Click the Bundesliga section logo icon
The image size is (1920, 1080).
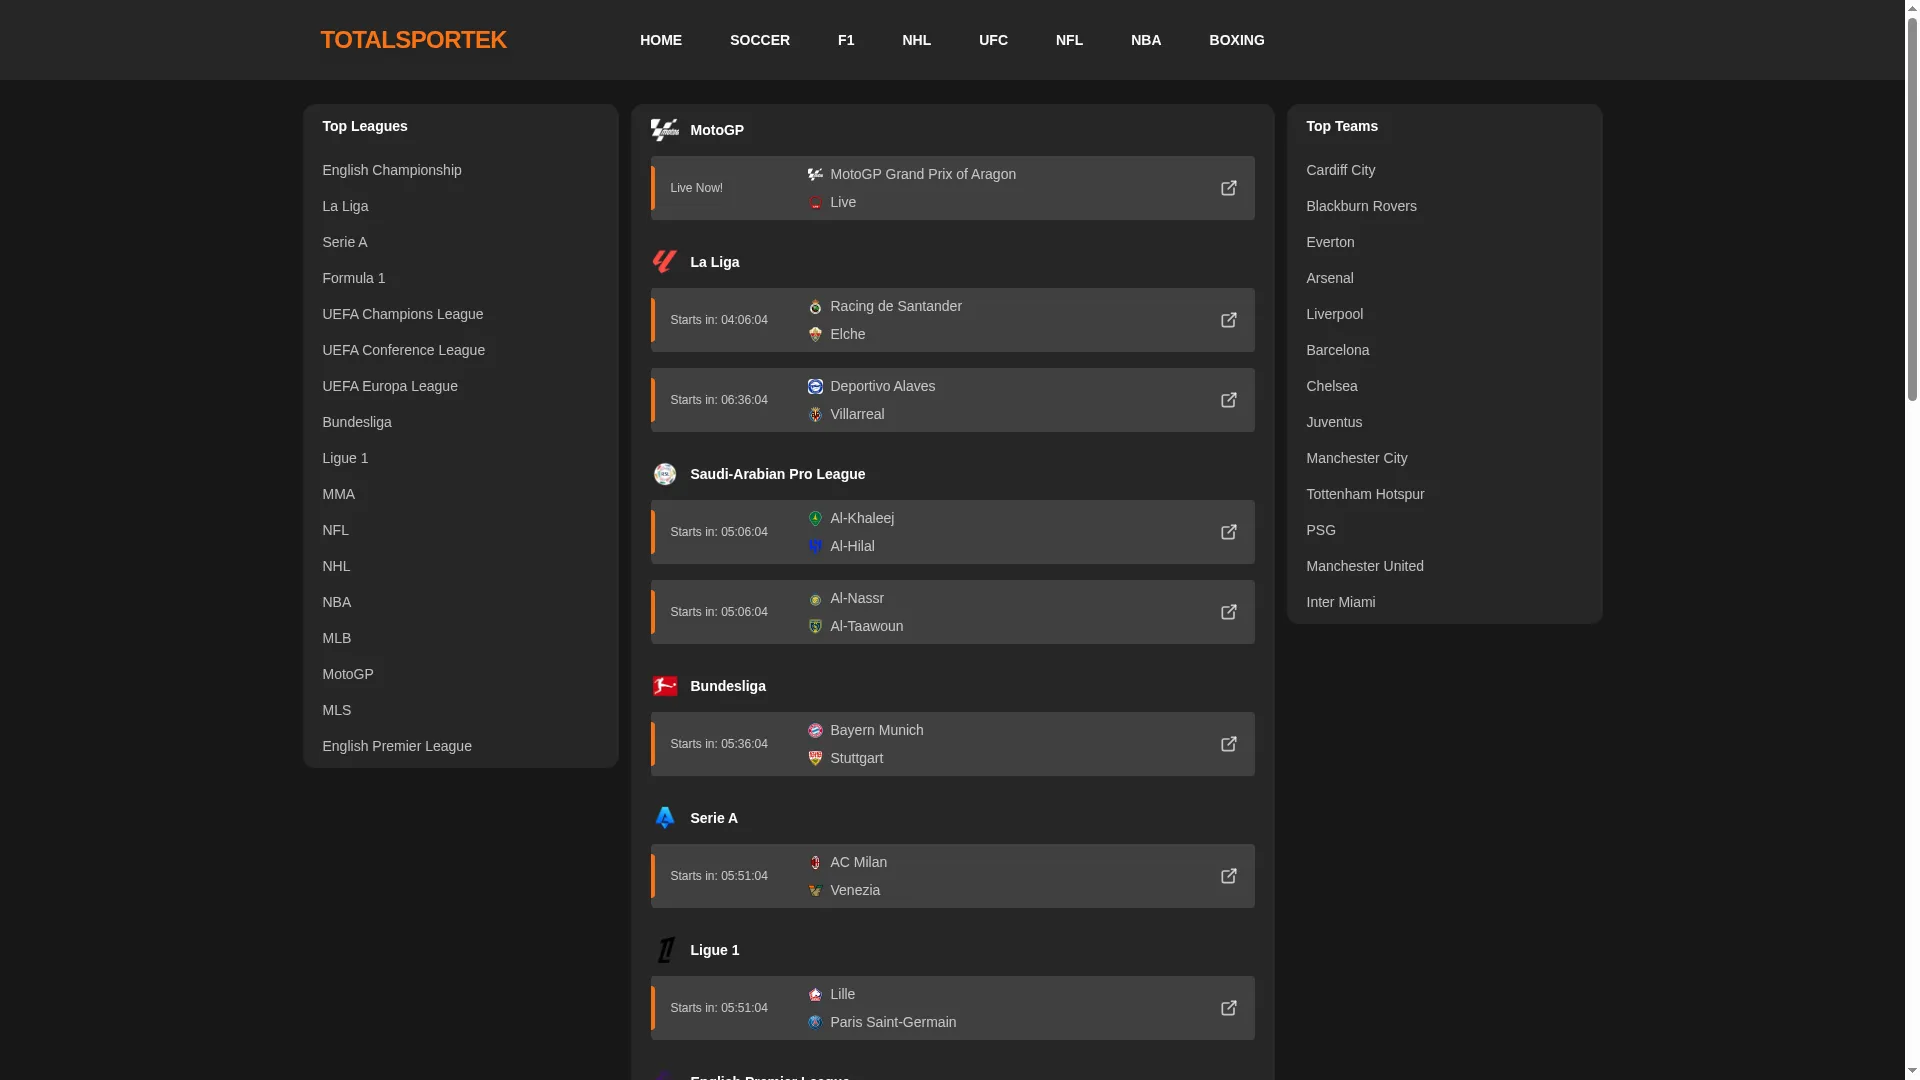pyautogui.click(x=665, y=686)
